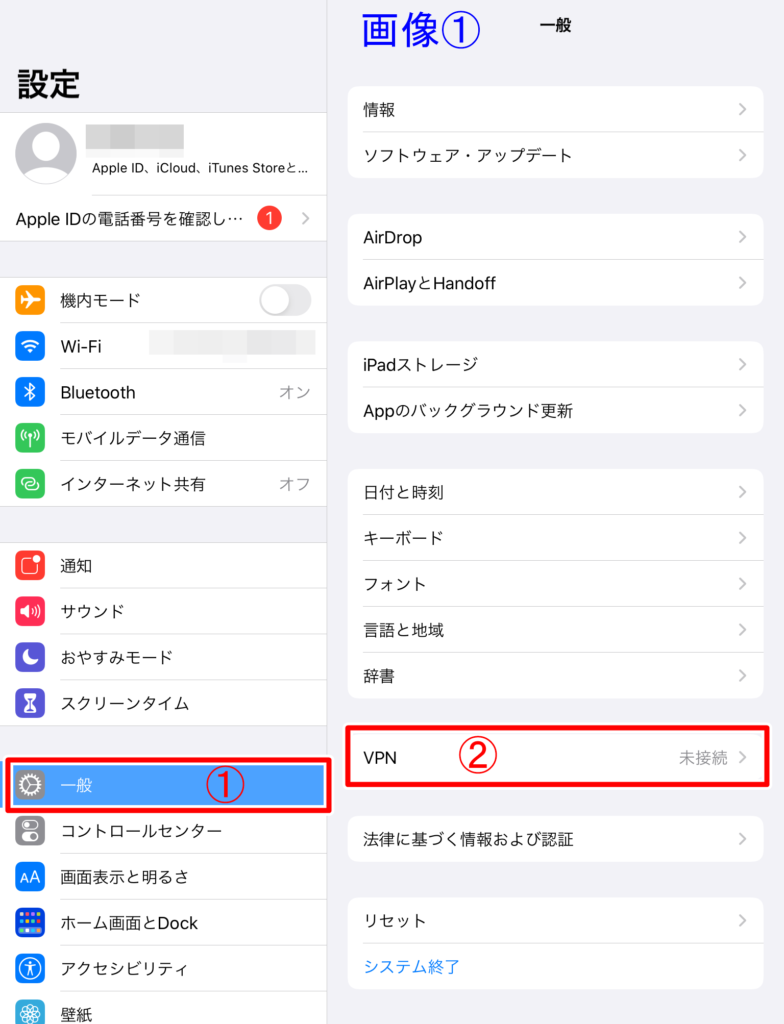Select the green mobile data antenna icon
Screen dimensions: 784x1024
[30, 438]
